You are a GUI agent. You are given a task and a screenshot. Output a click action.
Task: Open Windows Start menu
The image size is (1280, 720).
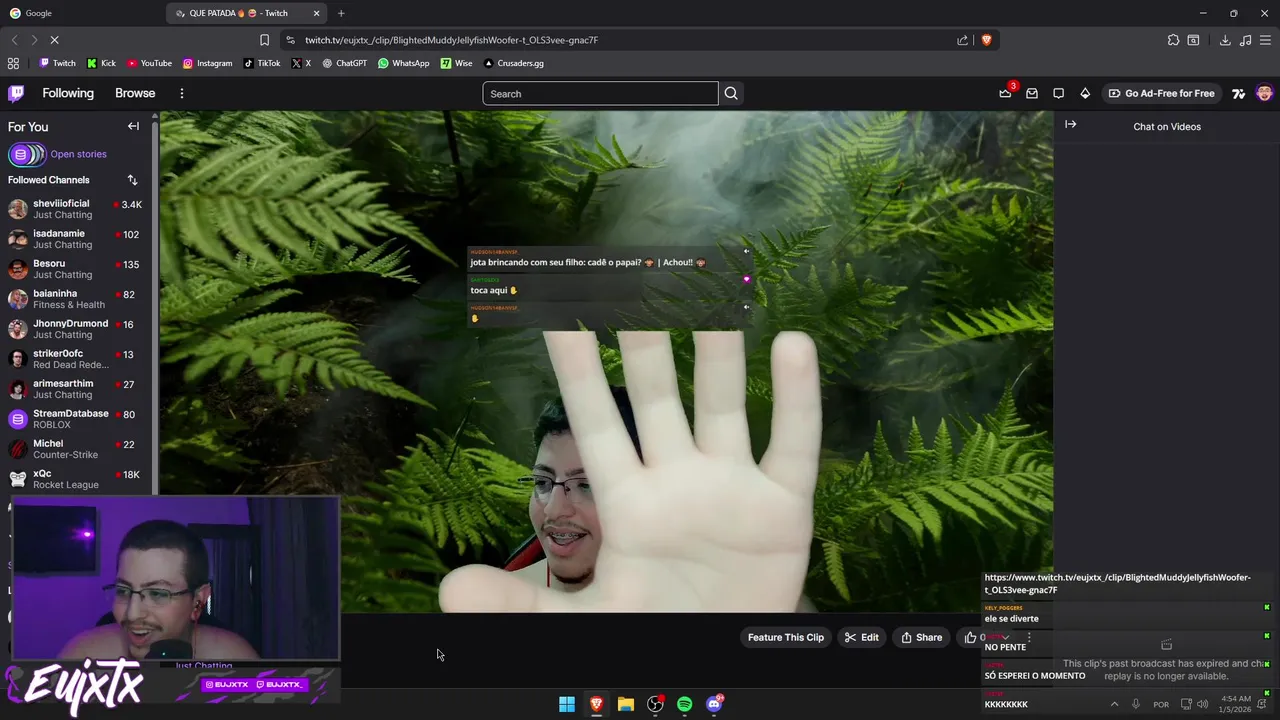(x=567, y=704)
